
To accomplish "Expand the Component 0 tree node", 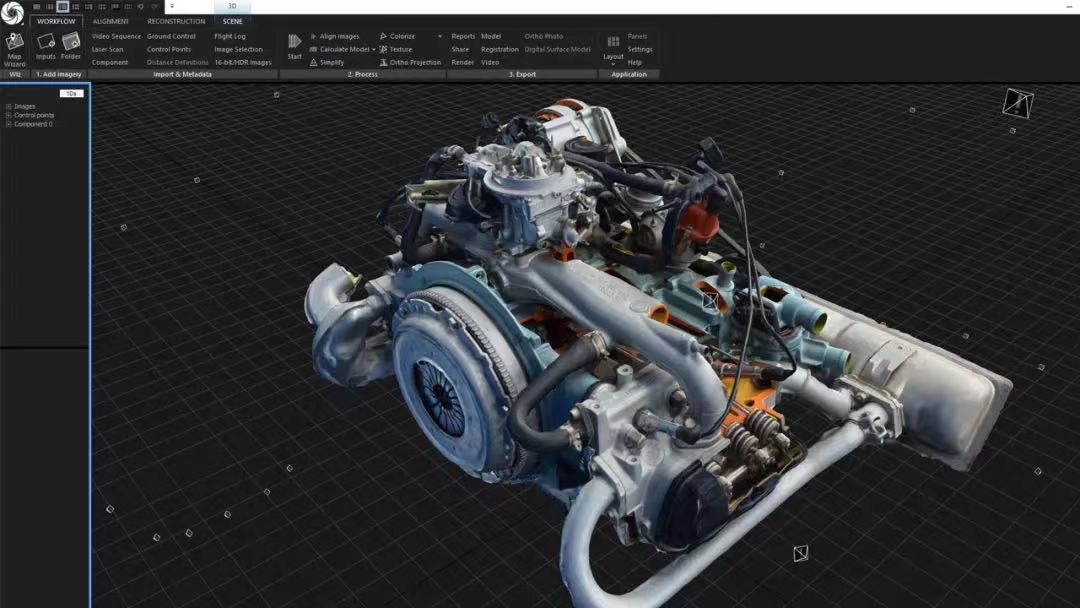I will (x=9, y=124).
